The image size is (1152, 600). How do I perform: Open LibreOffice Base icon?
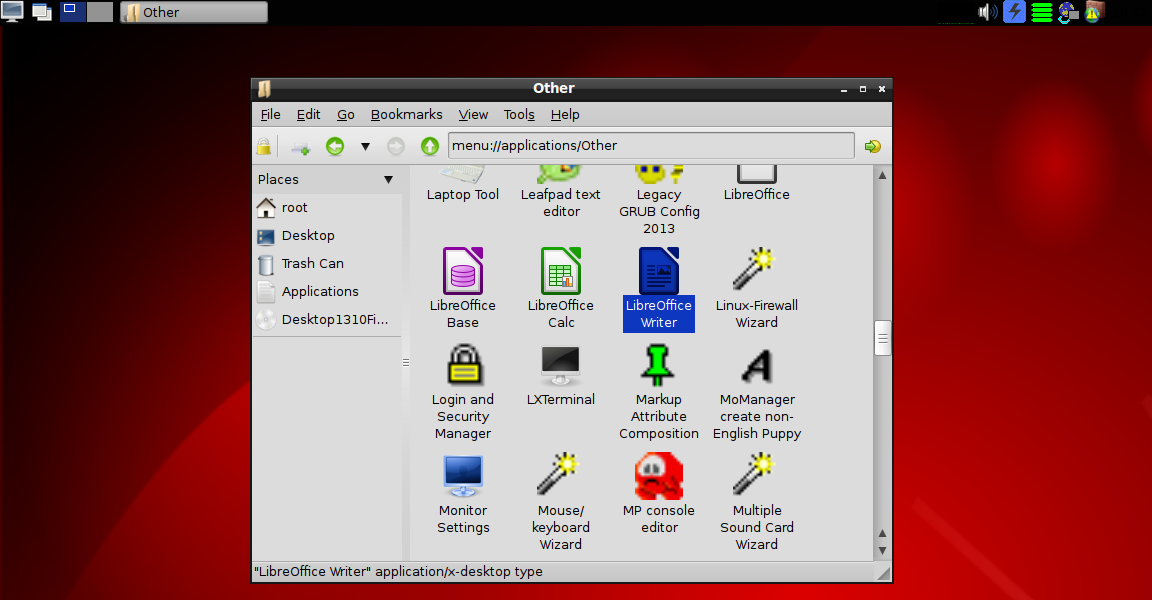point(463,271)
